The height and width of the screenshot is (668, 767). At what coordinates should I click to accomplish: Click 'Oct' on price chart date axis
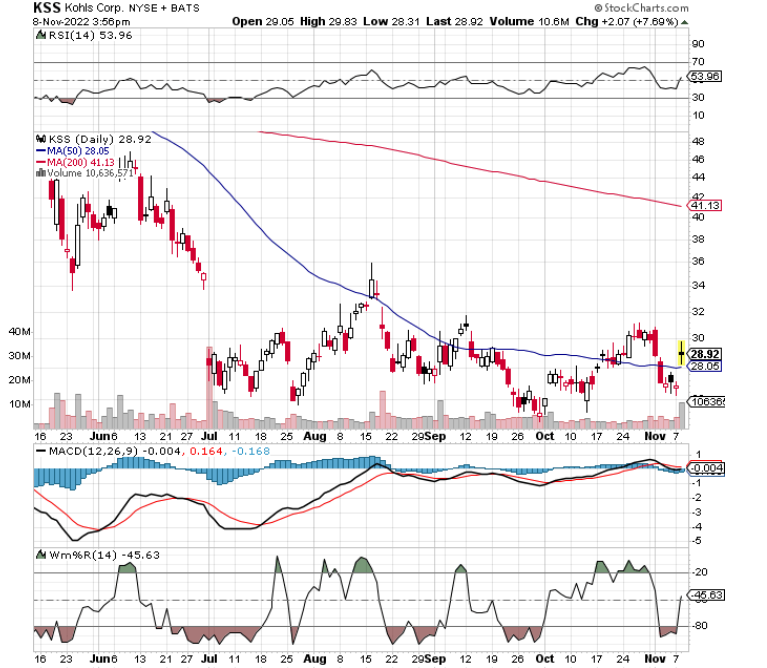[x=544, y=436]
